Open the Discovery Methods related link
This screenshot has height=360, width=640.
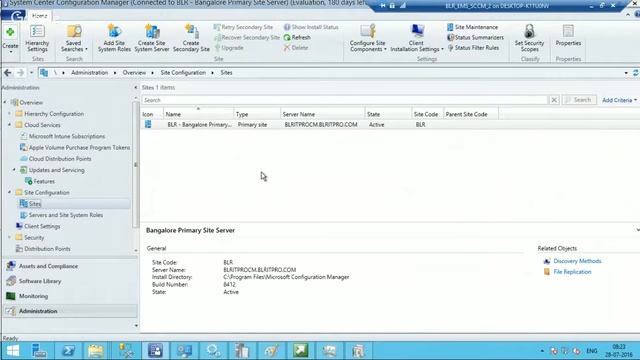pos(577,261)
